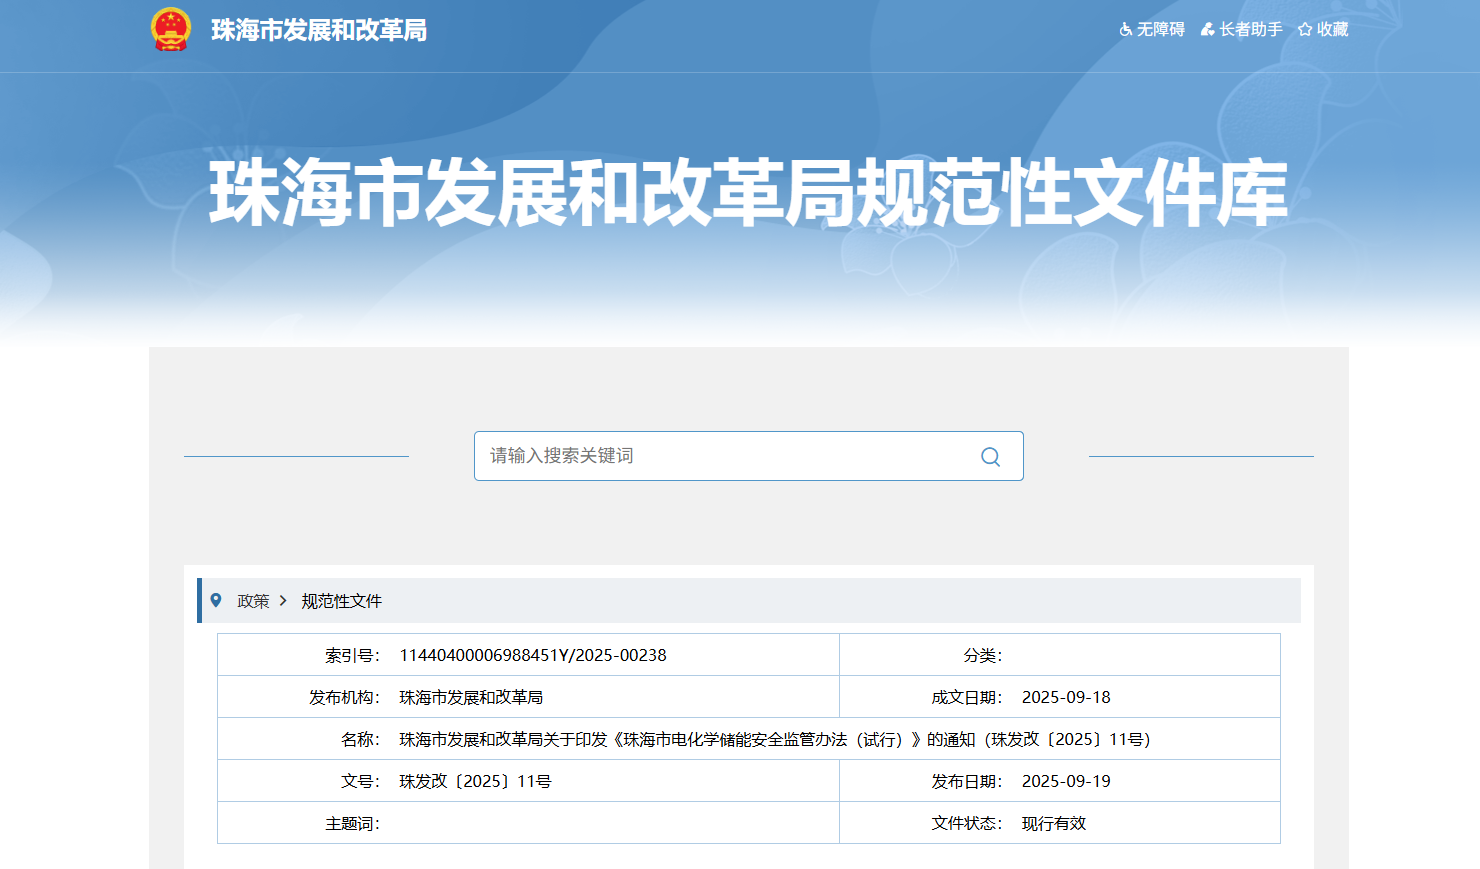Viewport: 1480px width, 869px height.
Task: Click the large 规范性文件库 banner heading
Action: coord(748,192)
